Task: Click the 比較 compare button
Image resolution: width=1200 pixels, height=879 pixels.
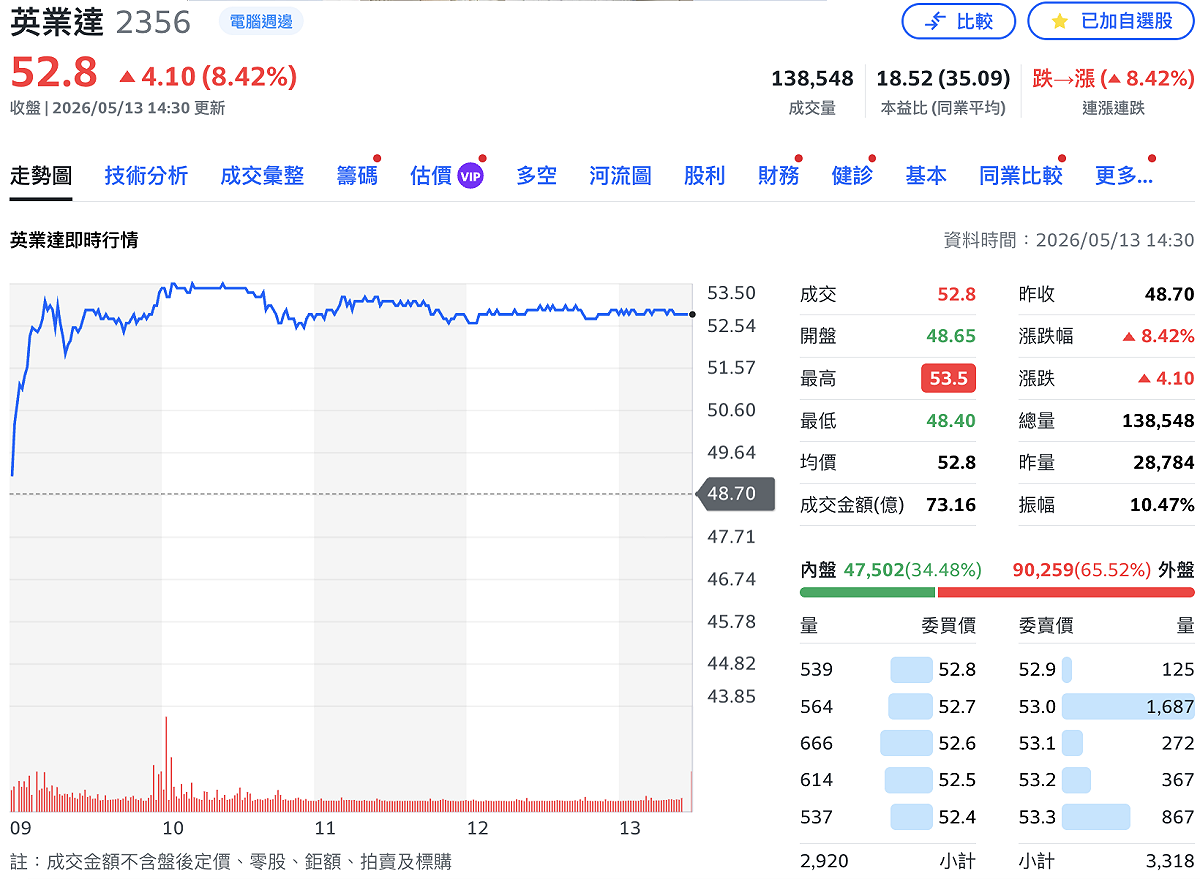Action: (x=958, y=21)
